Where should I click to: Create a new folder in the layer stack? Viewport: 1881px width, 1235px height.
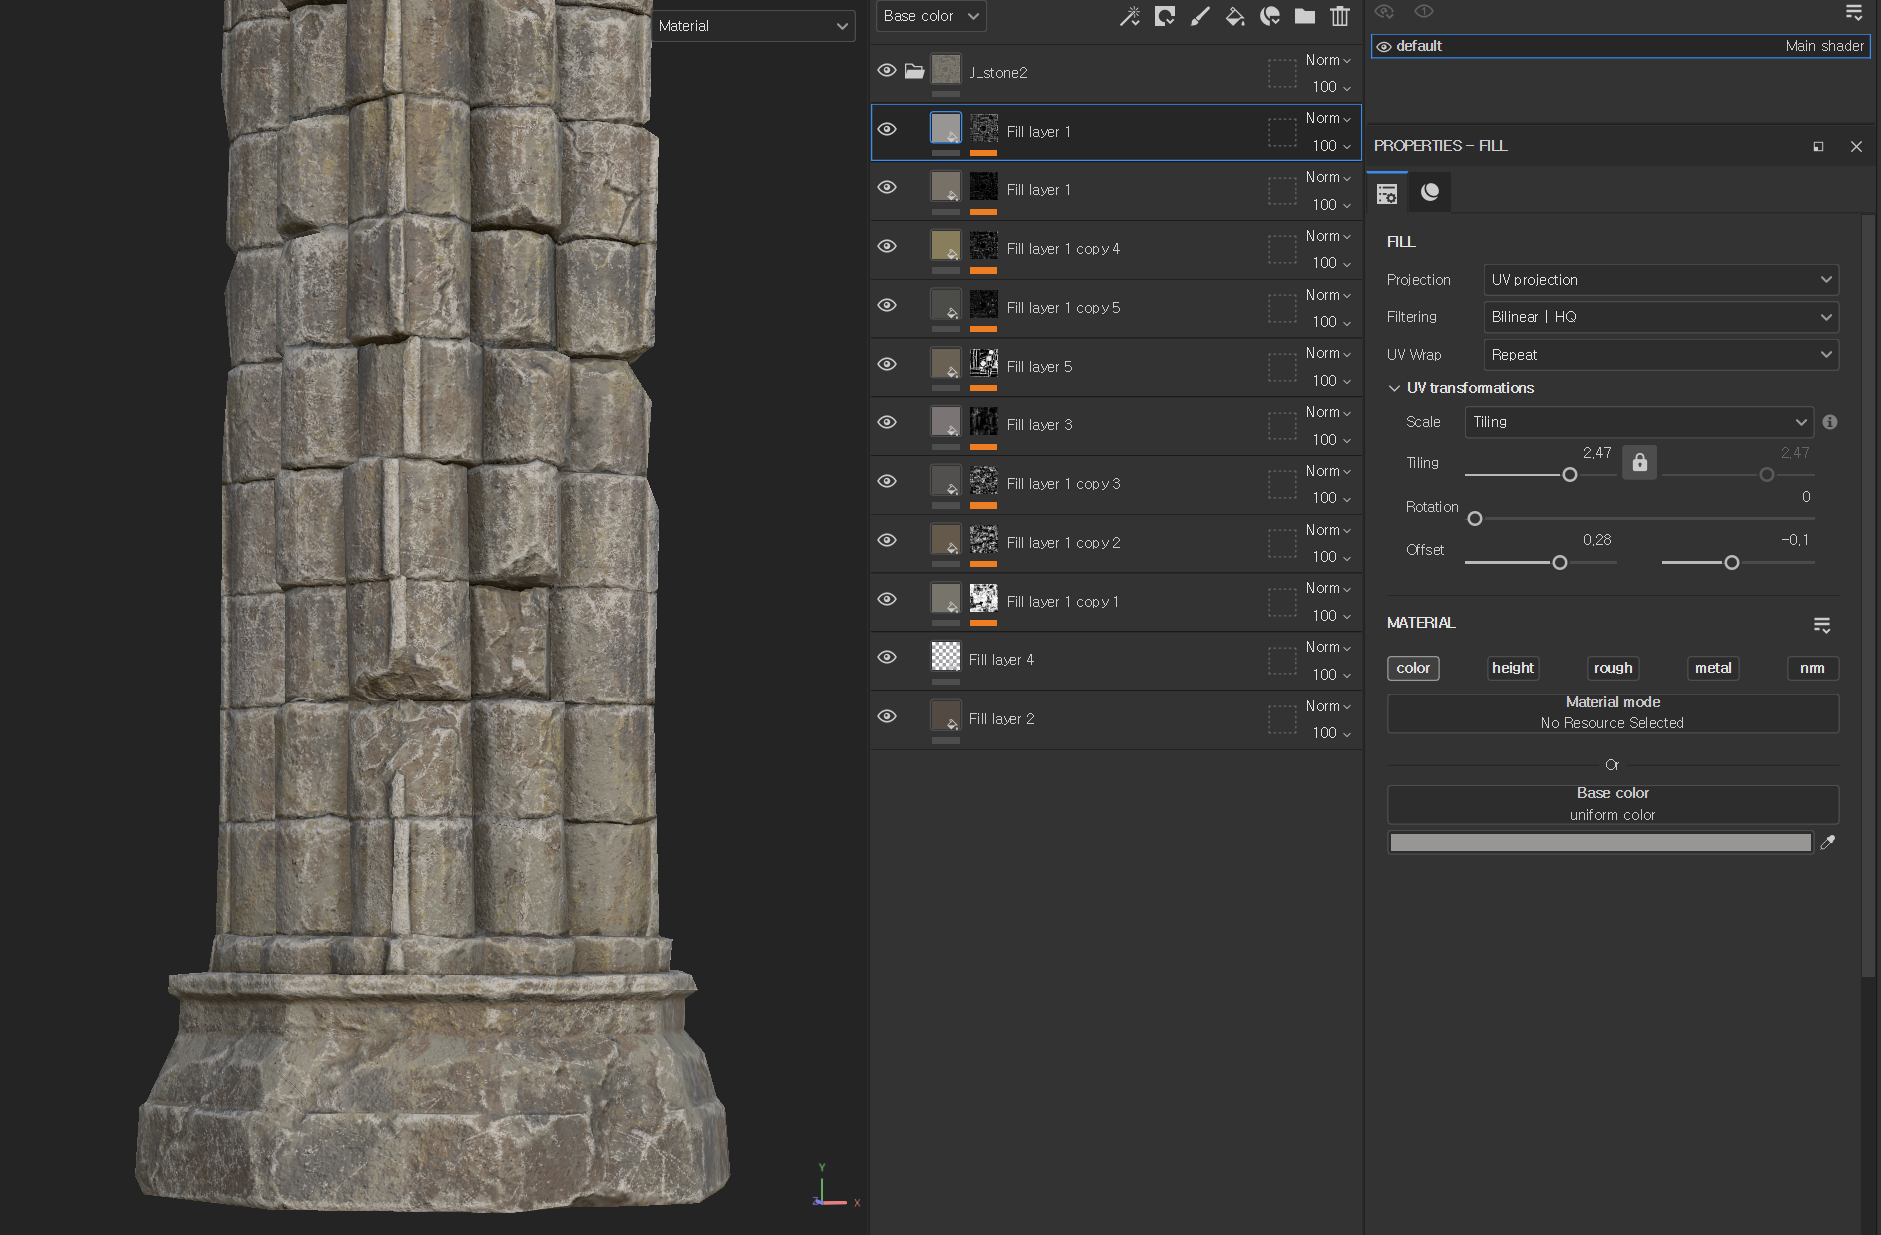pyautogui.click(x=1305, y=16)
